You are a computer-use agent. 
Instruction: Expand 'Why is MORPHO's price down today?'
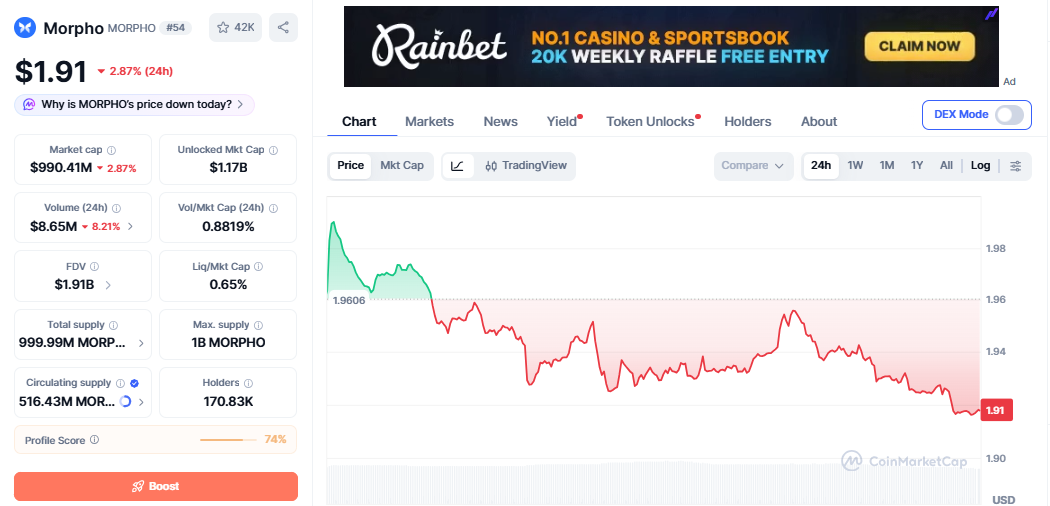(135, 104)
